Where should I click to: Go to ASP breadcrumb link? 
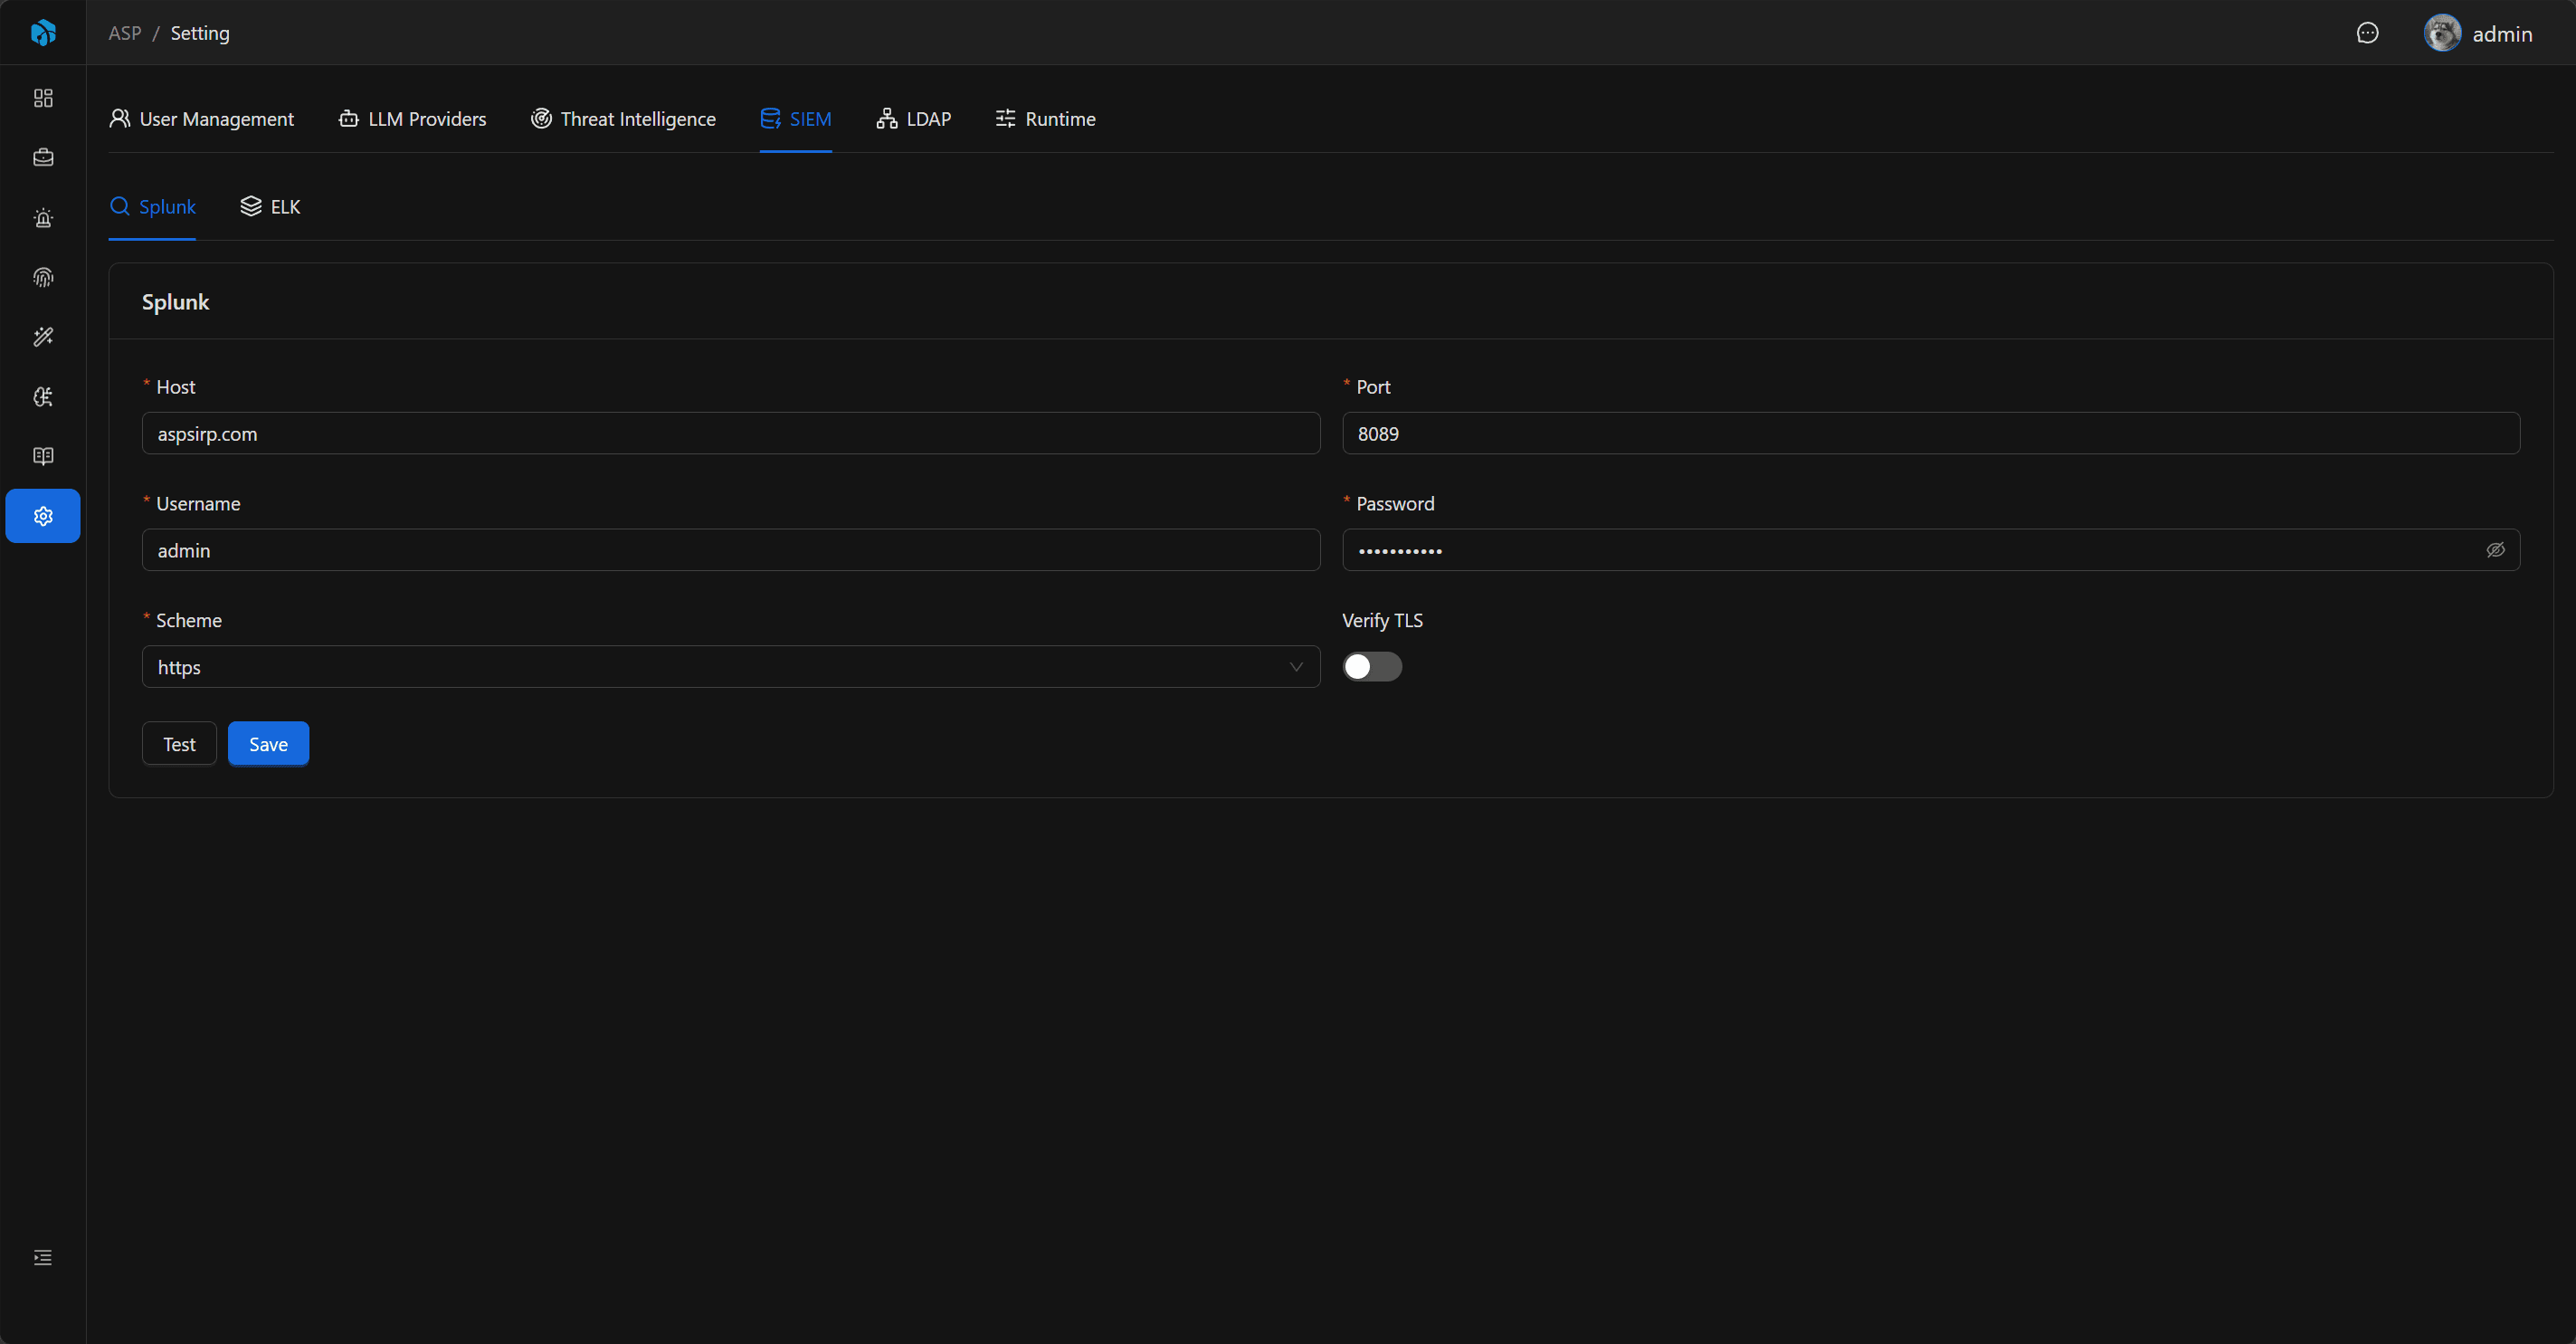point(125,33)
